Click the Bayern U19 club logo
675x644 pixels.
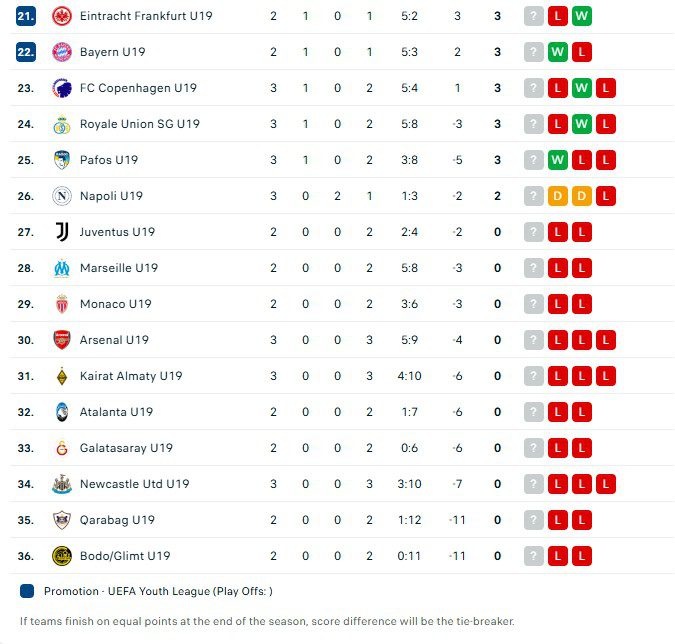(x=62, y=52)
